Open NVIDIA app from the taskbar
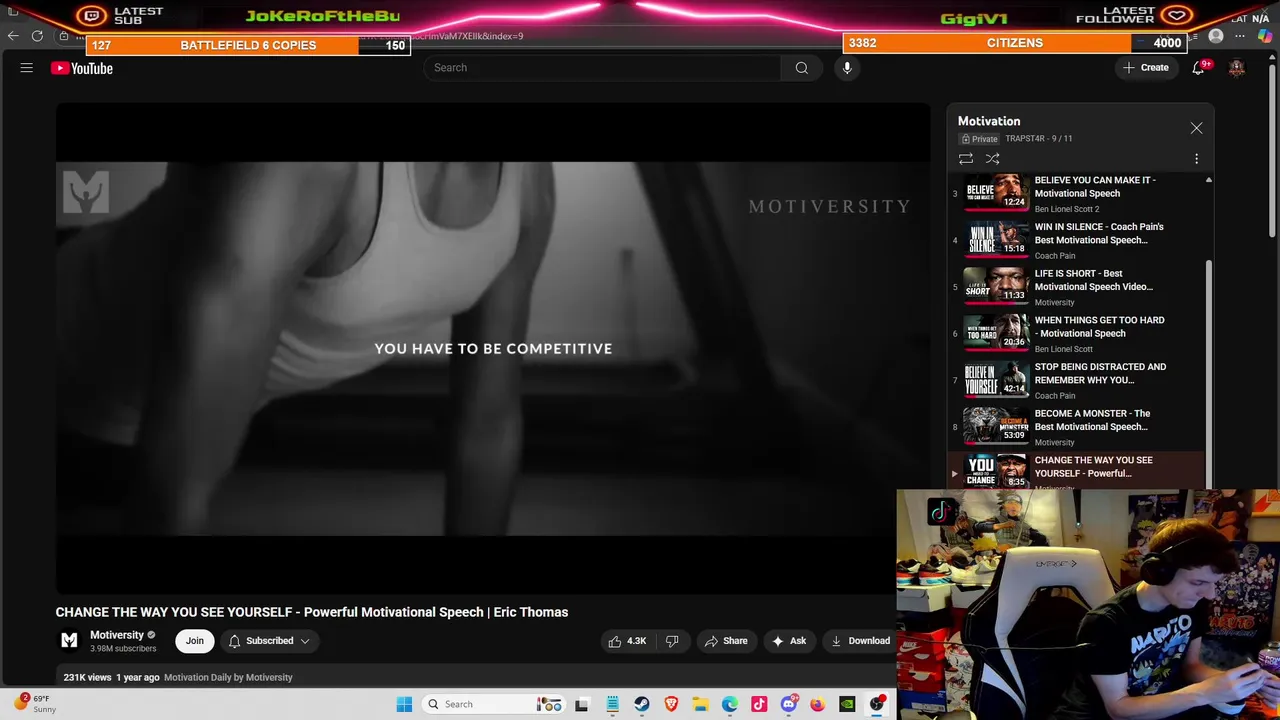Screen dimensions: 1280x720 click(848, 704)
